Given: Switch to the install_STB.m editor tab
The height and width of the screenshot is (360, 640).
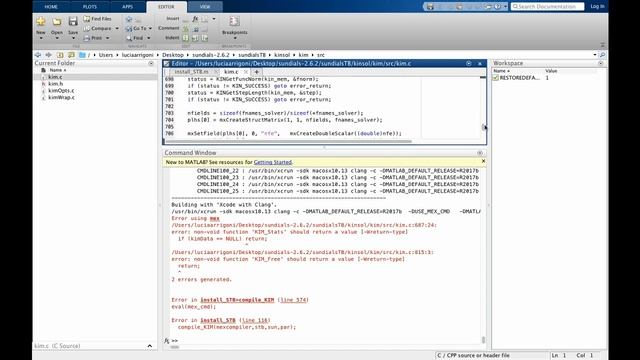Looking at the screenshot, I should 191,72.
